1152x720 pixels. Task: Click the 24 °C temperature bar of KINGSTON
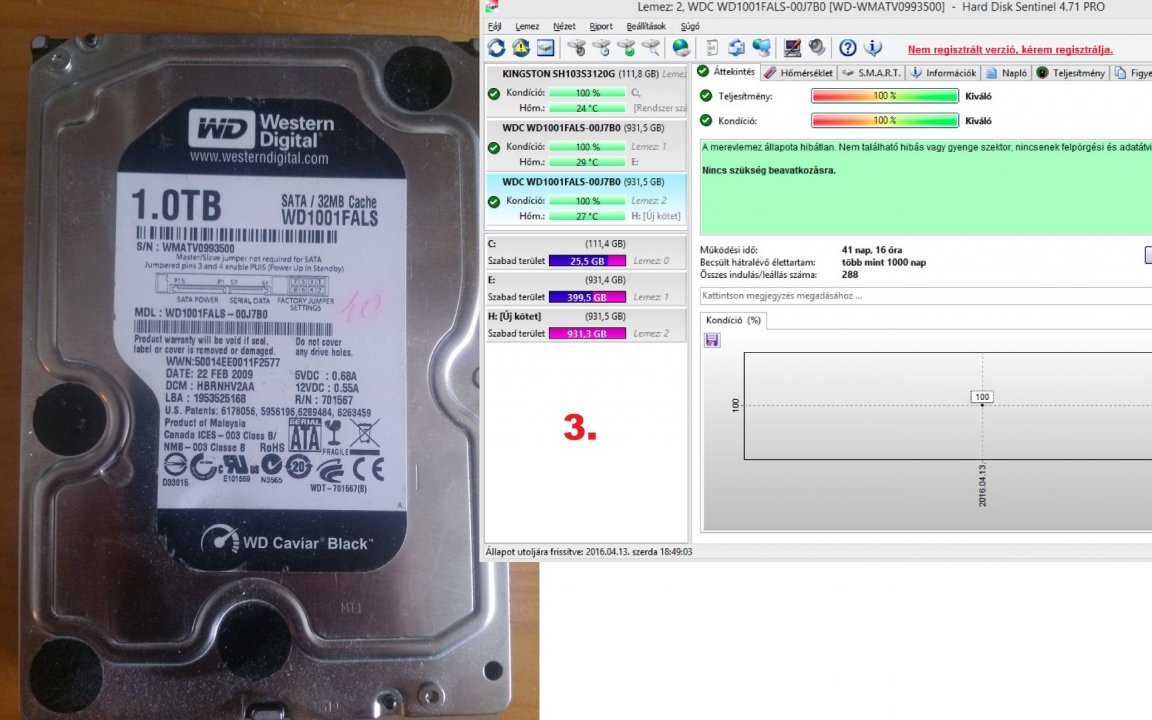coord(587,108)
